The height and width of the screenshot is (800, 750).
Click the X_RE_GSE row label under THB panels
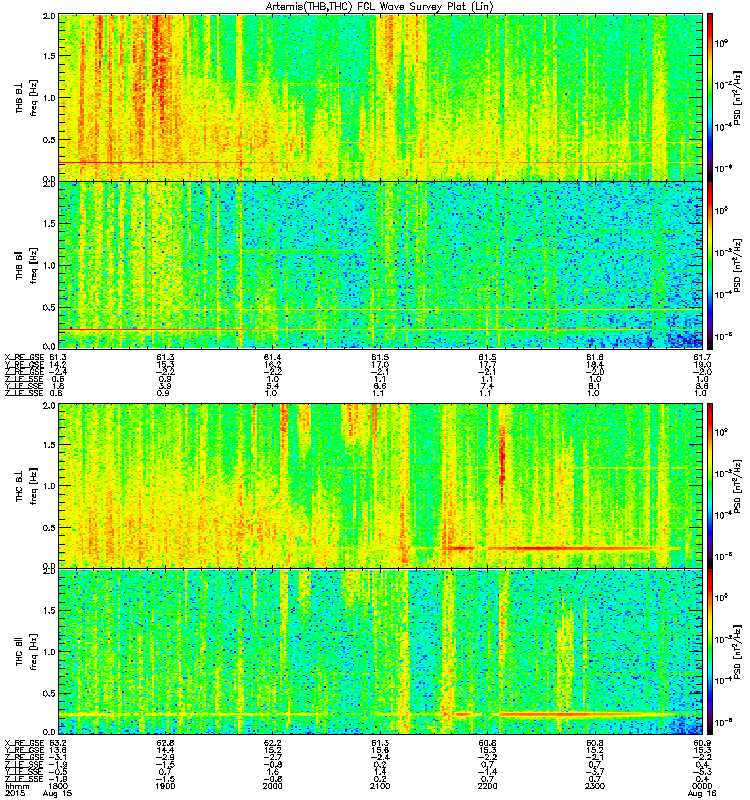point(24,357)
